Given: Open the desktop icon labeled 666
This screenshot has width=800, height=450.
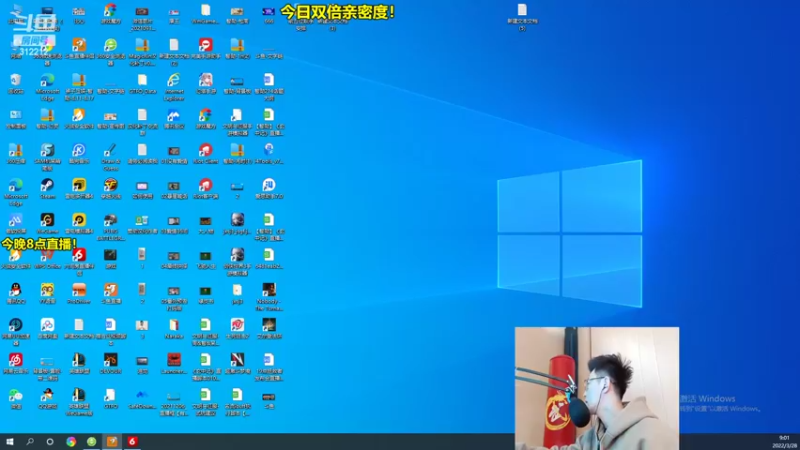Looking at the screenshot, I should coord(268,14).
